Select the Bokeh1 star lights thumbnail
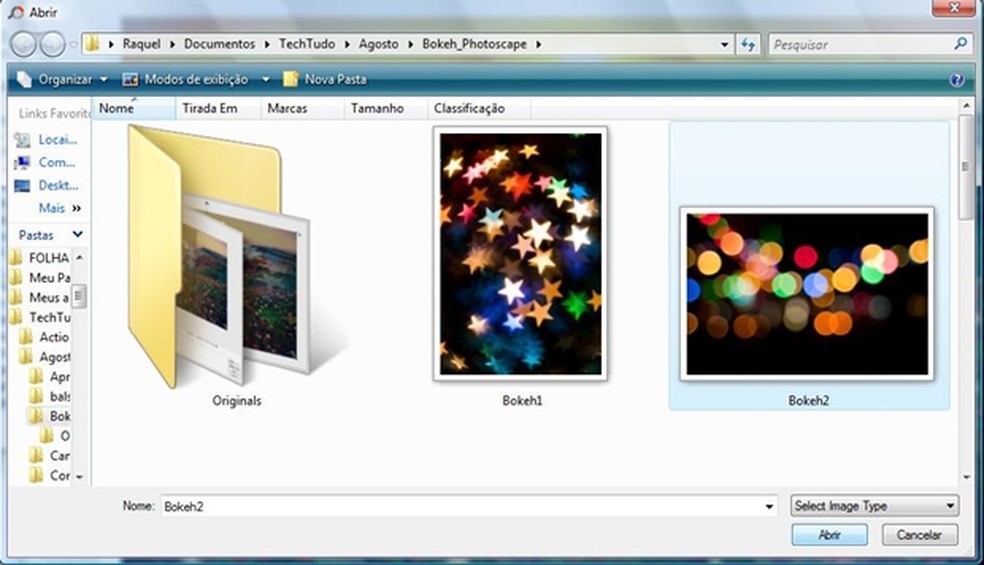This screenshot has height=565, width=984. coord(520,254)
